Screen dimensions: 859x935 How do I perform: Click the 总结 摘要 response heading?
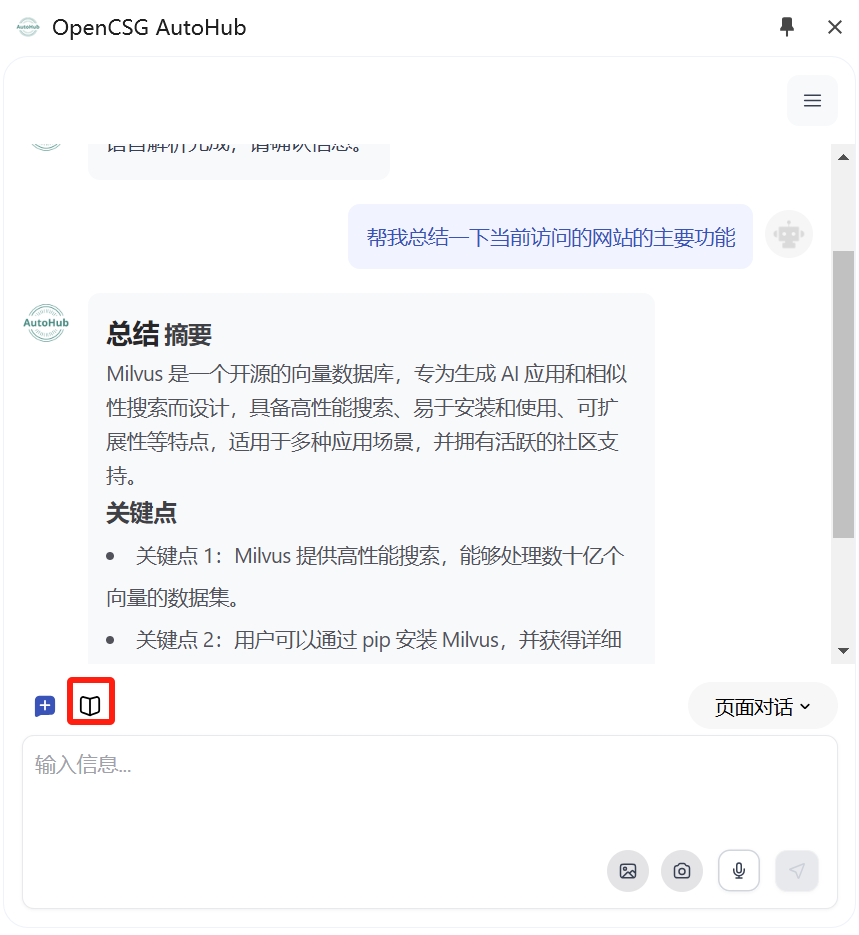pos(159,334)
